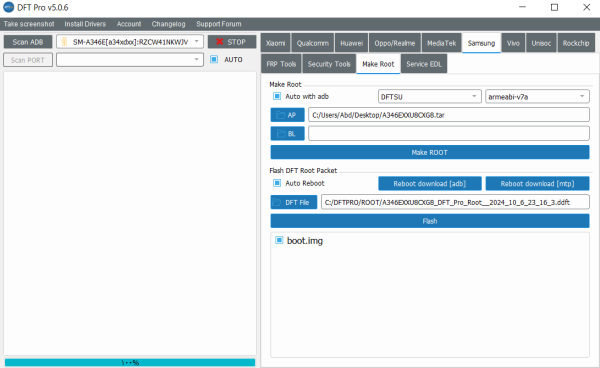The width and height of the screenshot is (600, 368).
Task: Click the Android device icon in ADB list
Action: (64, 42)
